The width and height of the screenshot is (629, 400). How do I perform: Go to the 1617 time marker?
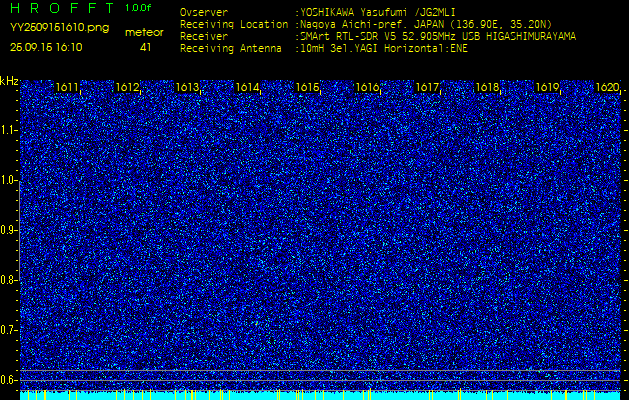point(428,88)
